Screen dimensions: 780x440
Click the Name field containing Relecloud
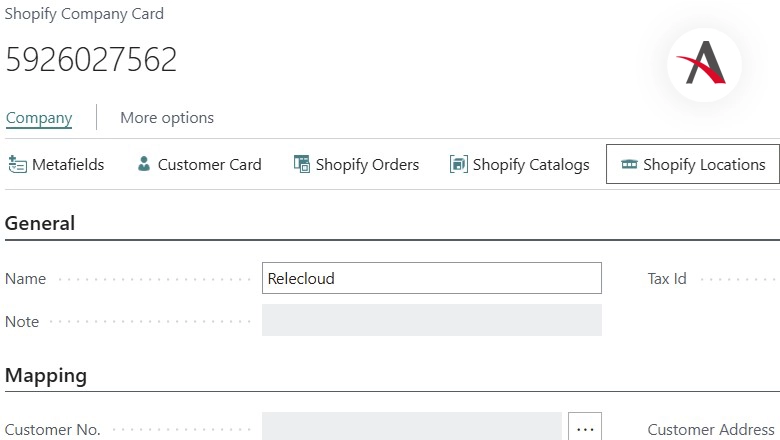(432, 279)
